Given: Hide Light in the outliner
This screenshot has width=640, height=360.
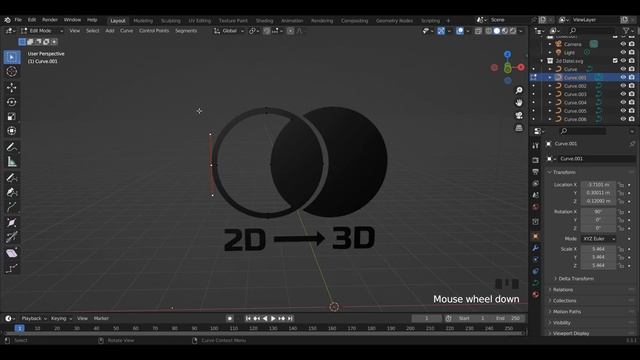Looking at the screenshot, I should pyautogui.click(x=623, y=52).
